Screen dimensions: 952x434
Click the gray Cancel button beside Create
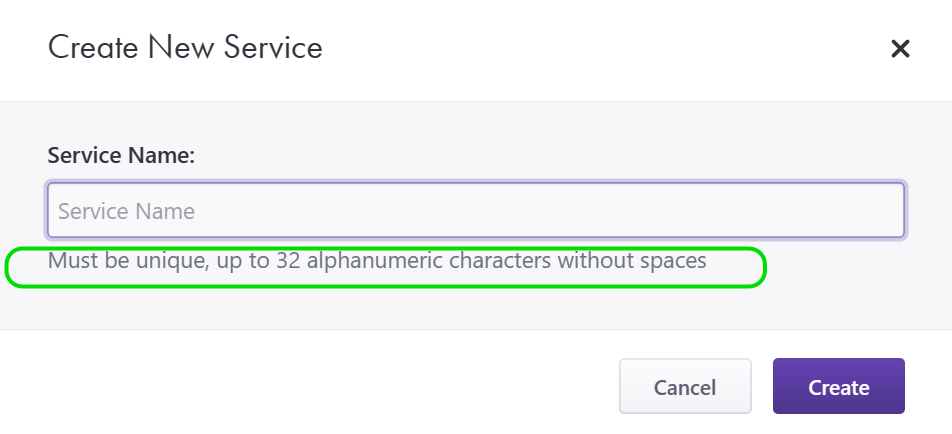[x=685, y=387]
